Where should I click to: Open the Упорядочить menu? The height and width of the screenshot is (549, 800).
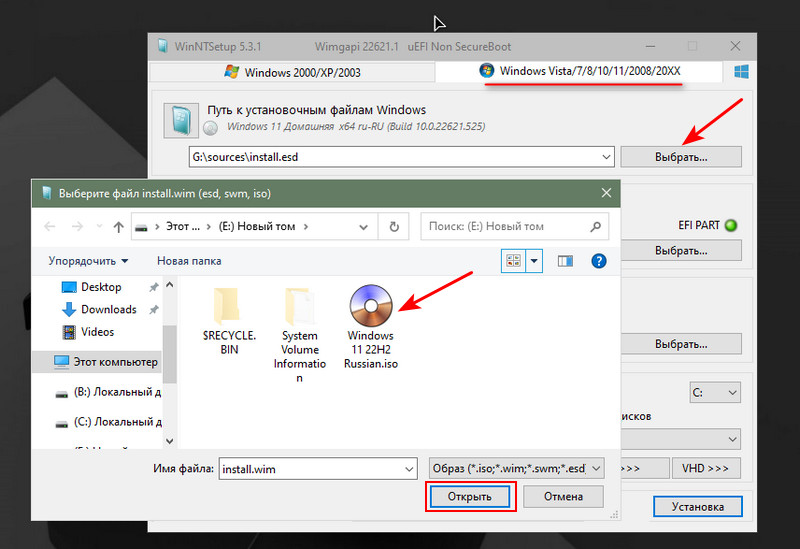88,261
